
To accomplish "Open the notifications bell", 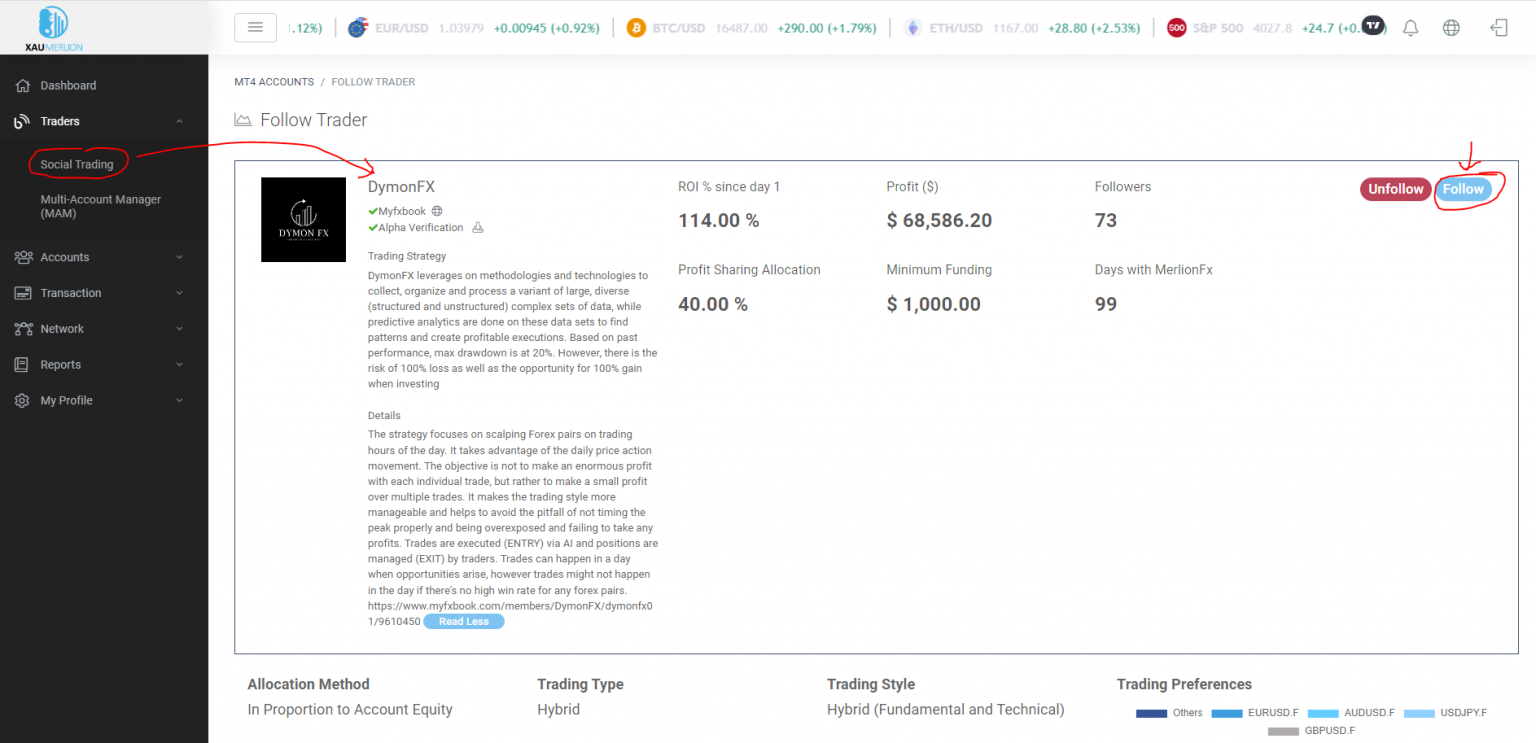I will point(1410,28).
